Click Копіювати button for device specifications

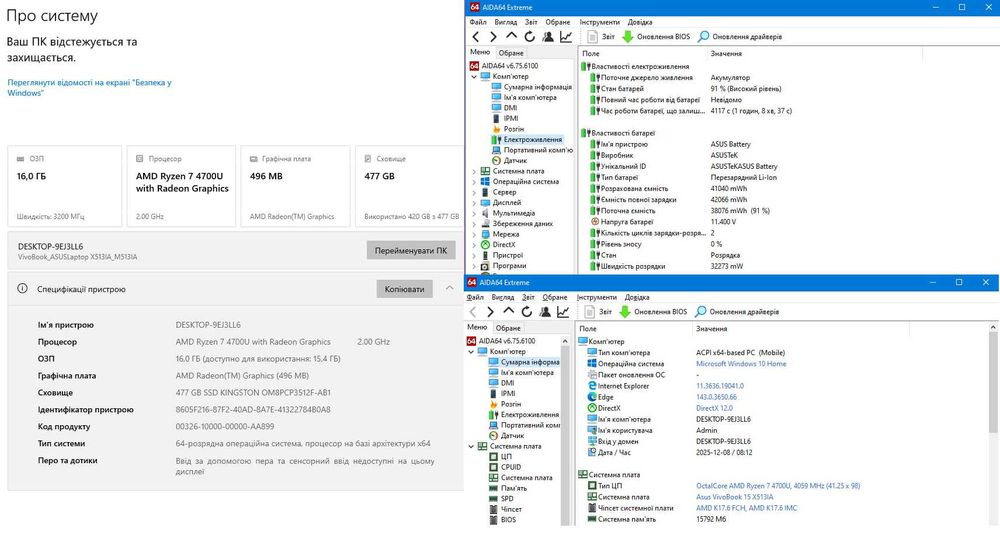pos(404,289)
